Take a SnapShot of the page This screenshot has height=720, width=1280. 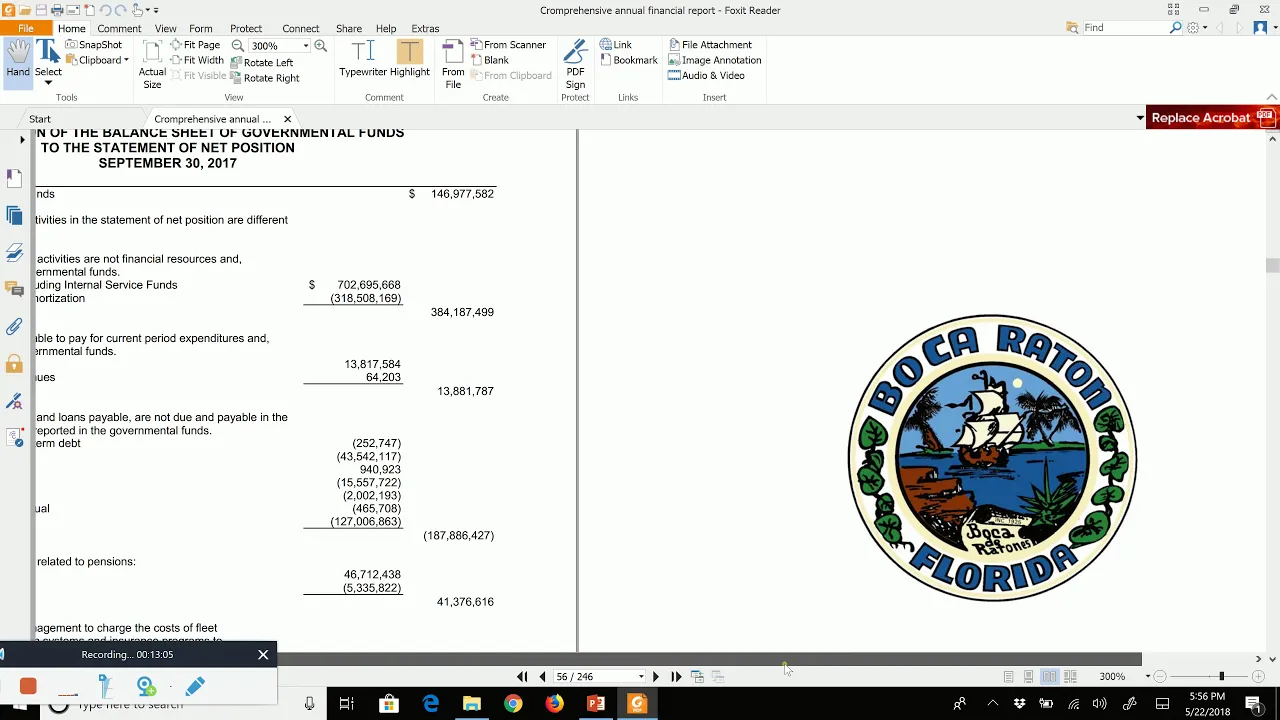(93, 45)
